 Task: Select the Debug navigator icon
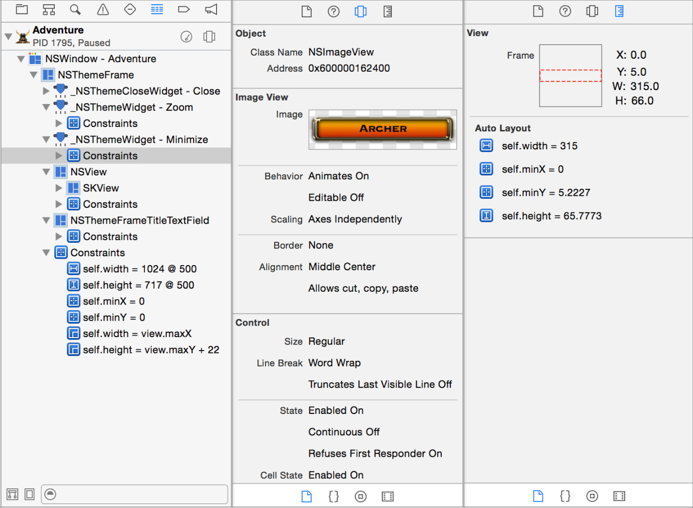pos(157,9)
